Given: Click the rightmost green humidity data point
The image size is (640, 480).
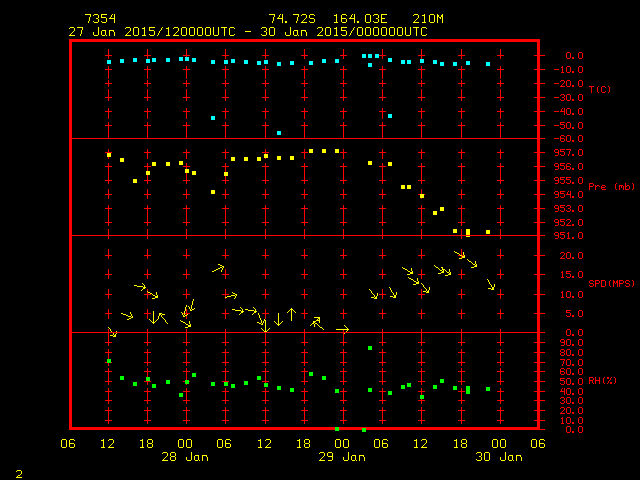Looking at the screenshot, I should [x=488, y=389].
